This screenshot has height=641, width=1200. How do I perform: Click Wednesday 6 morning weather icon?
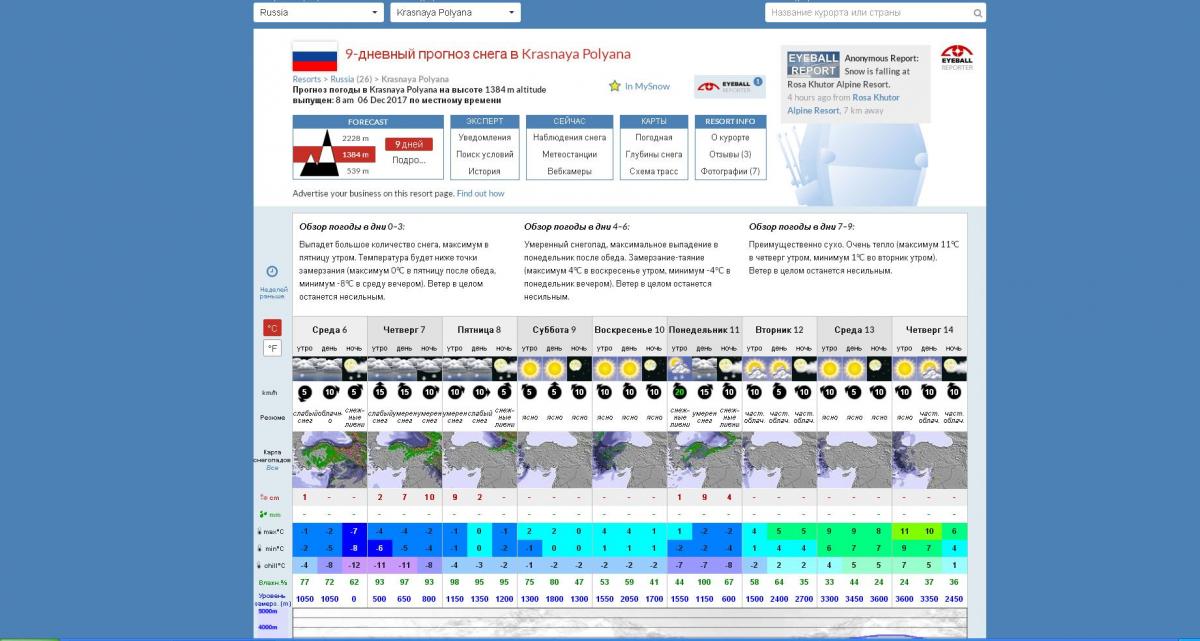point(305,368)
